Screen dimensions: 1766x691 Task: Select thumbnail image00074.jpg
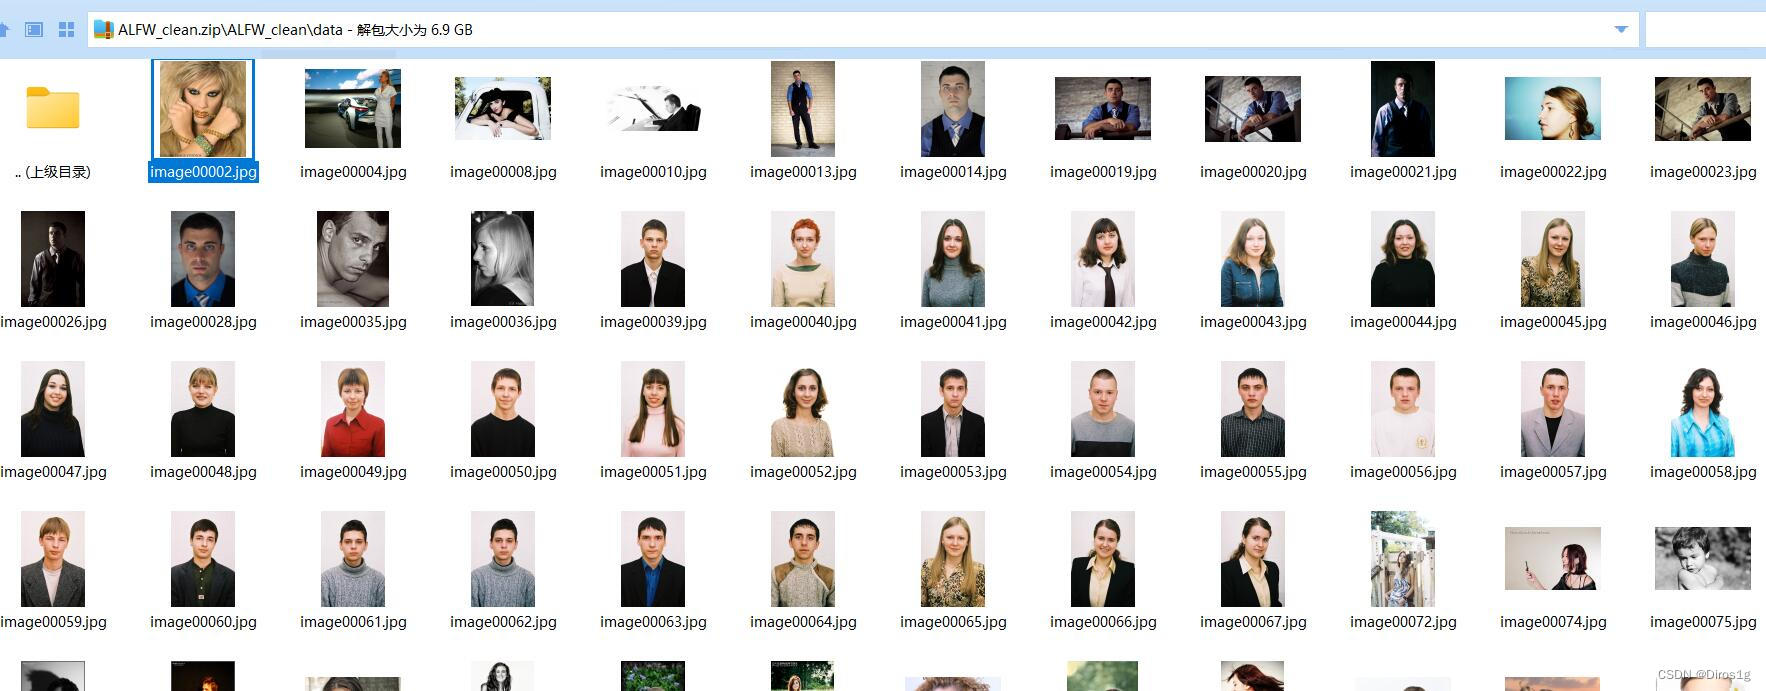1553,558
